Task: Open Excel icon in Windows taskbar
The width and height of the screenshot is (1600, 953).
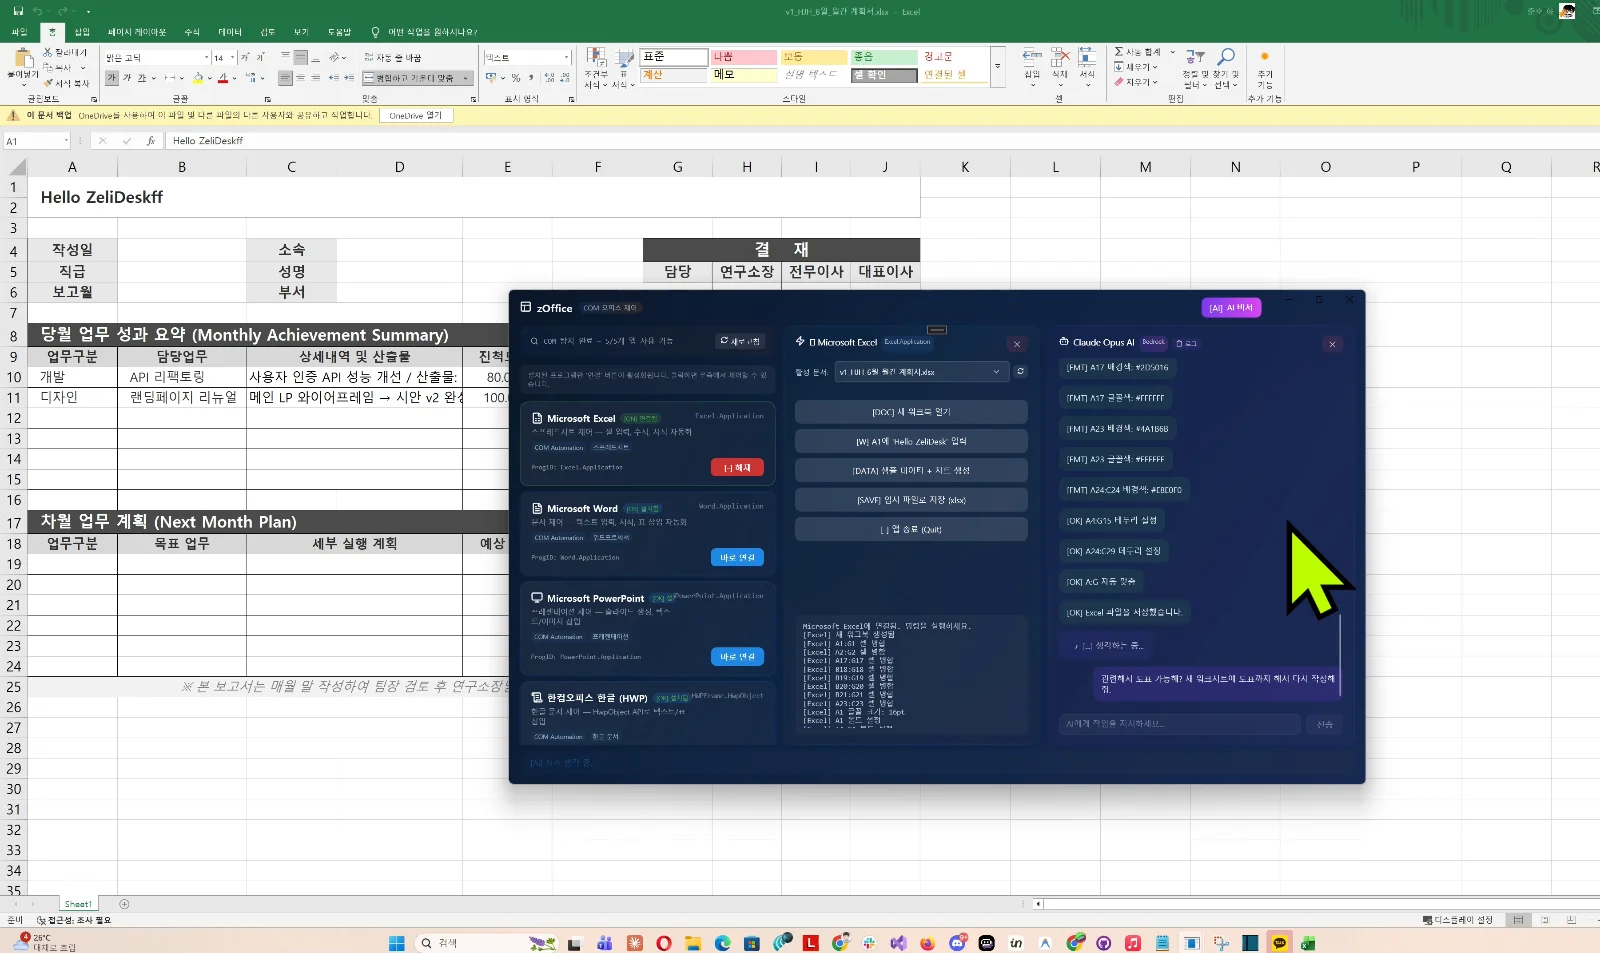Action: [1307, 943]
